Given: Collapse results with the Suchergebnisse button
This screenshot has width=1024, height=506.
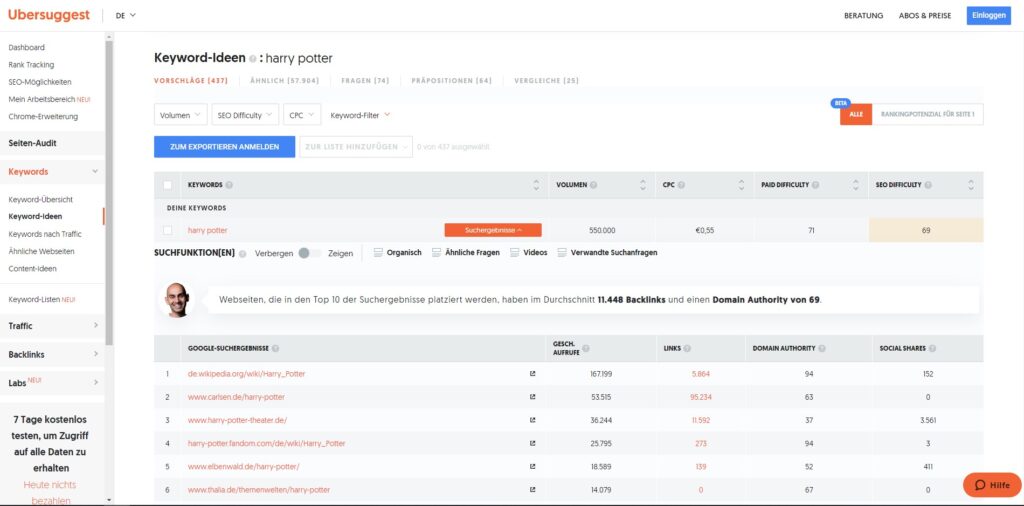Looking at the screenshot, I should 493,230.
